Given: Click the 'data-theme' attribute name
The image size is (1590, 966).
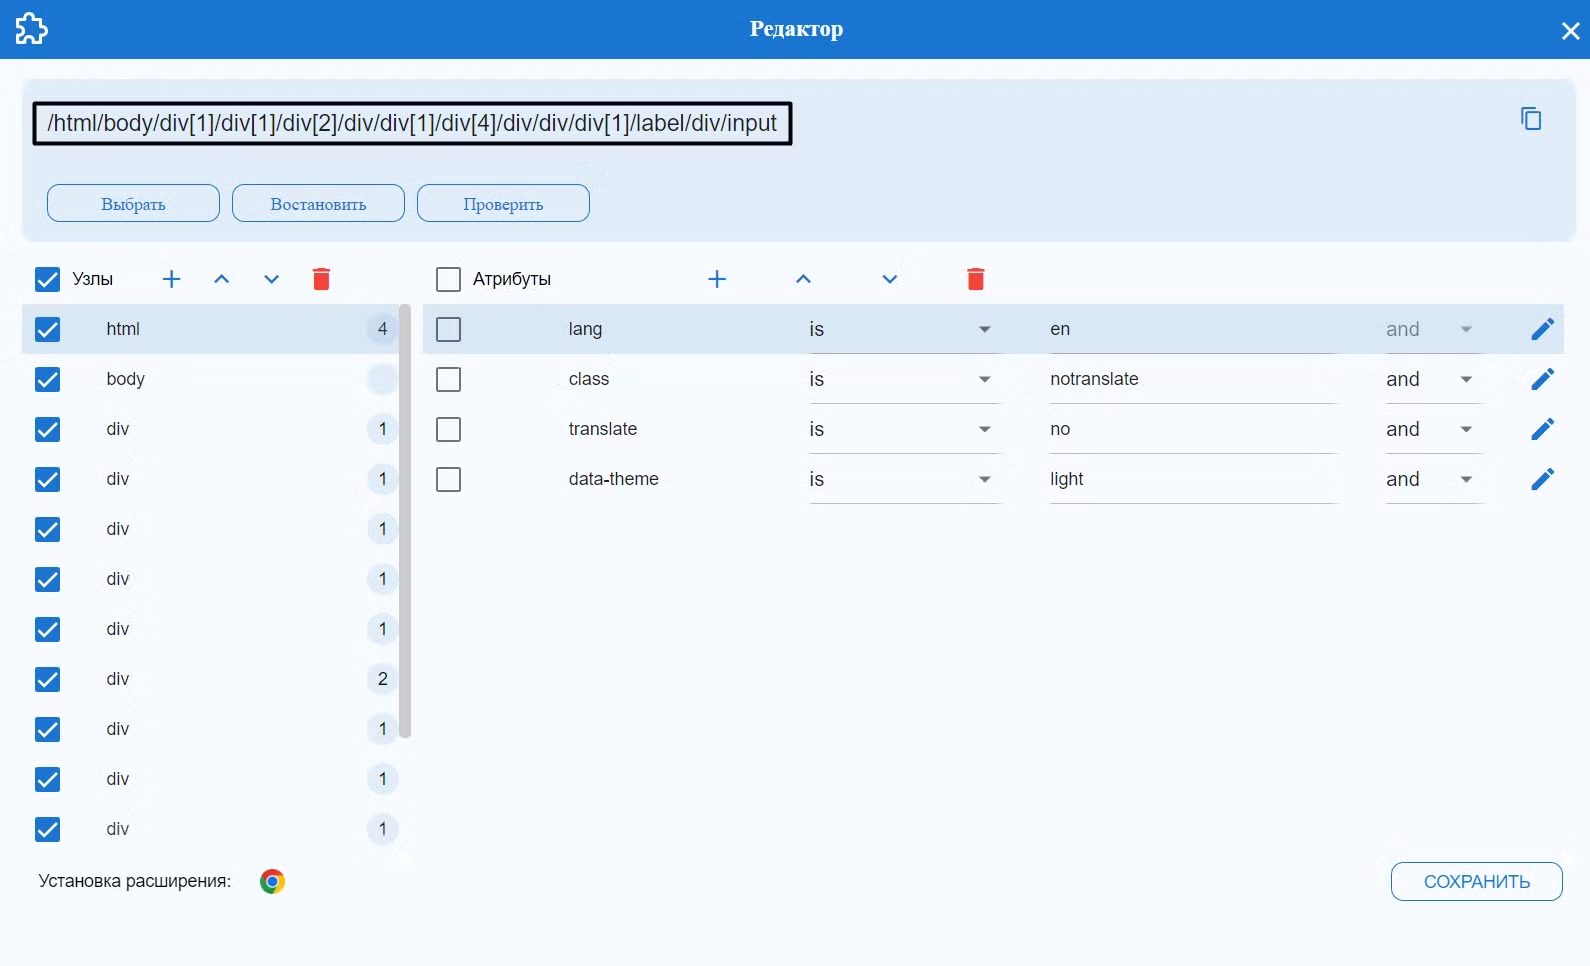Looking at the screenshot, I should coord(613,479).
